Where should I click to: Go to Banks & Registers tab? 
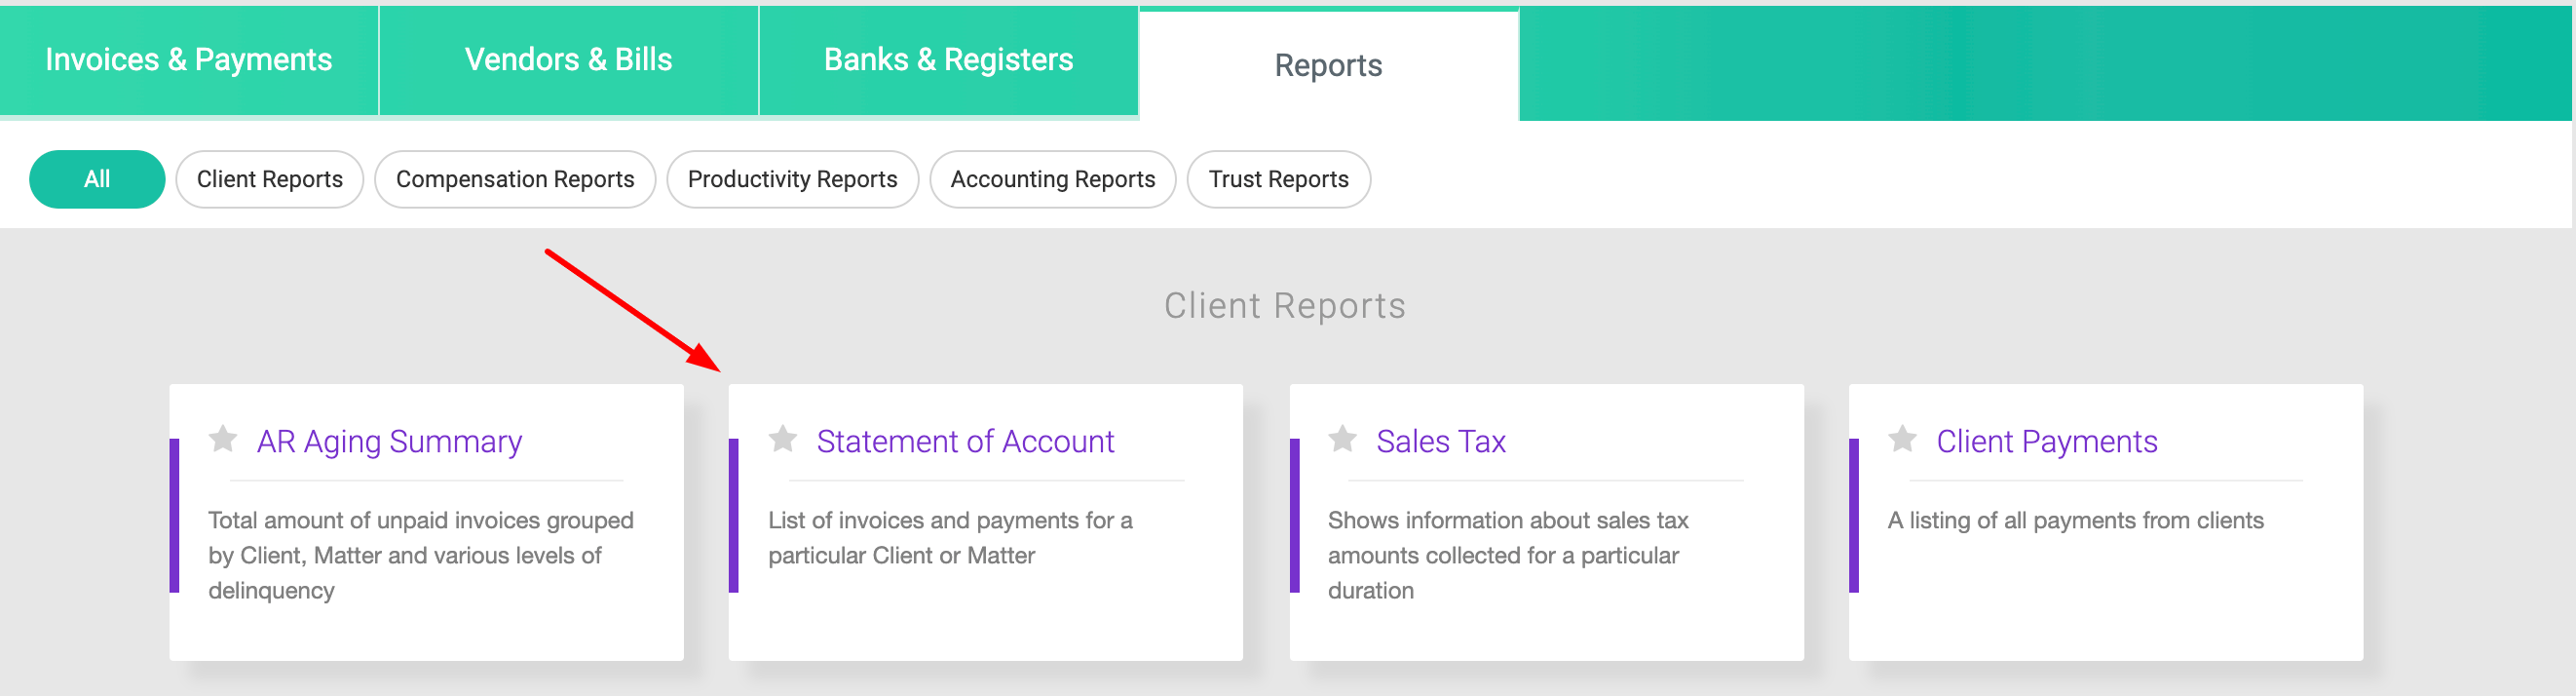949,60
